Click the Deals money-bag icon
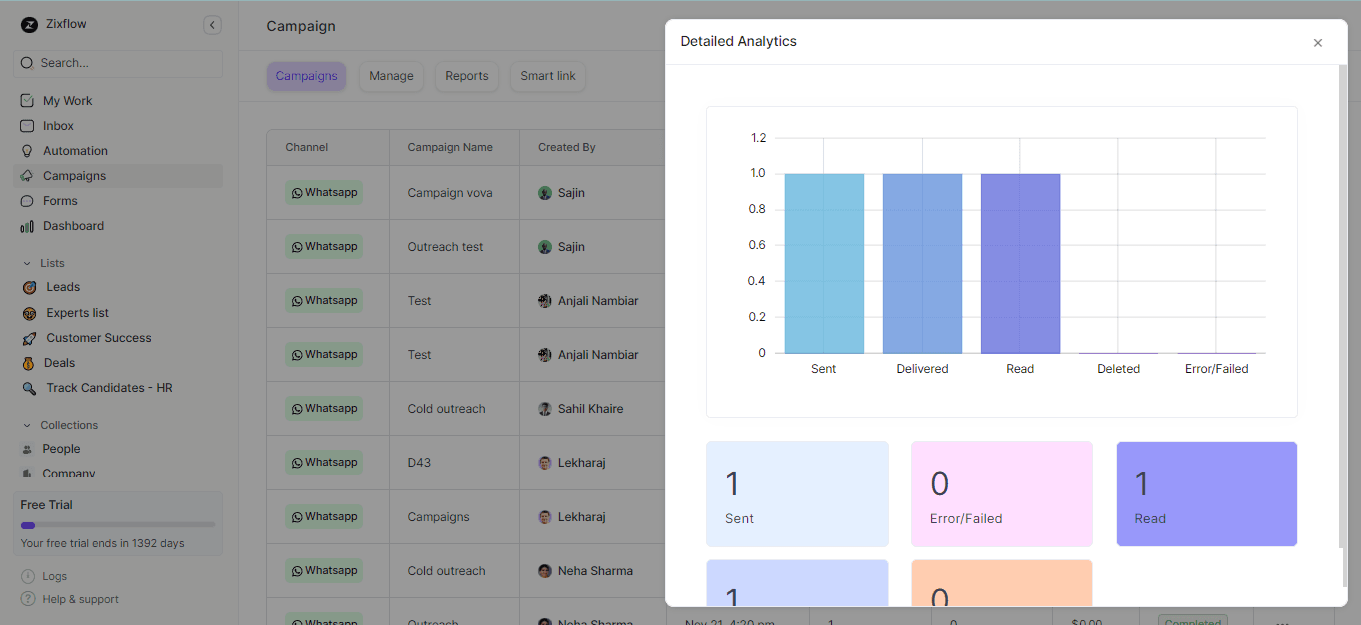Viewport: 1361px width, 625px height. tap(29, 362)
